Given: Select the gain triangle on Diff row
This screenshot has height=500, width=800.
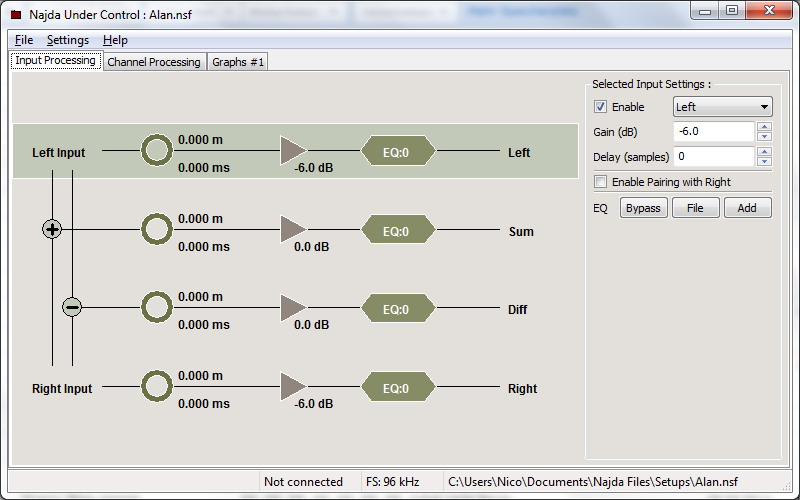Looking at the screenshot, I should [x=293, y=308].
